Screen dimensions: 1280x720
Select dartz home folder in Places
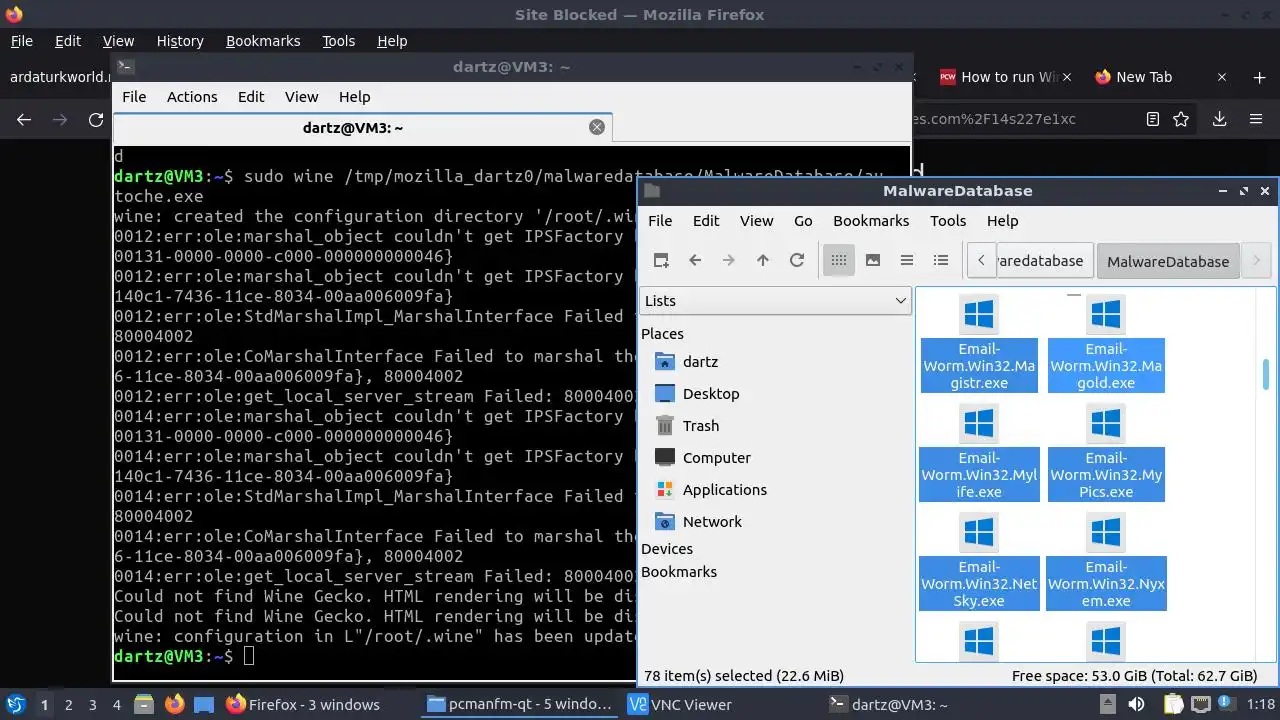700,362
